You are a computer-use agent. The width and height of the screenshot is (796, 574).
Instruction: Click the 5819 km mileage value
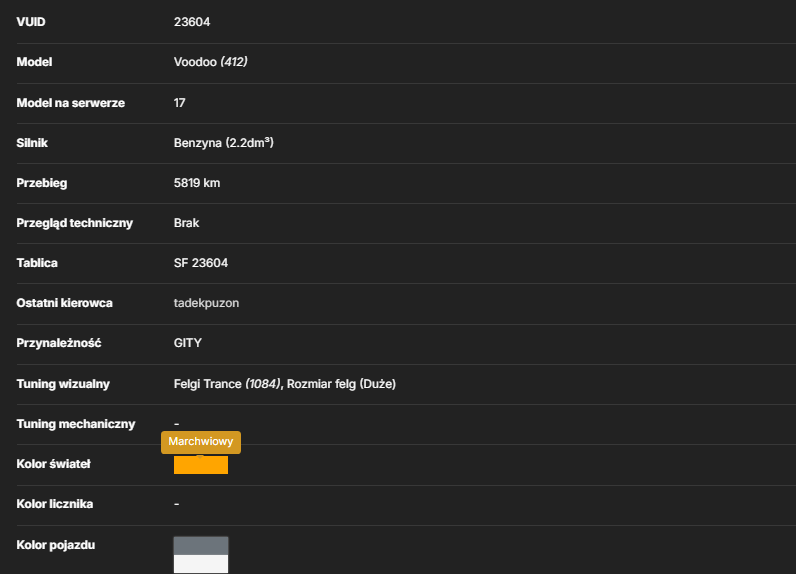click(197, 183)
